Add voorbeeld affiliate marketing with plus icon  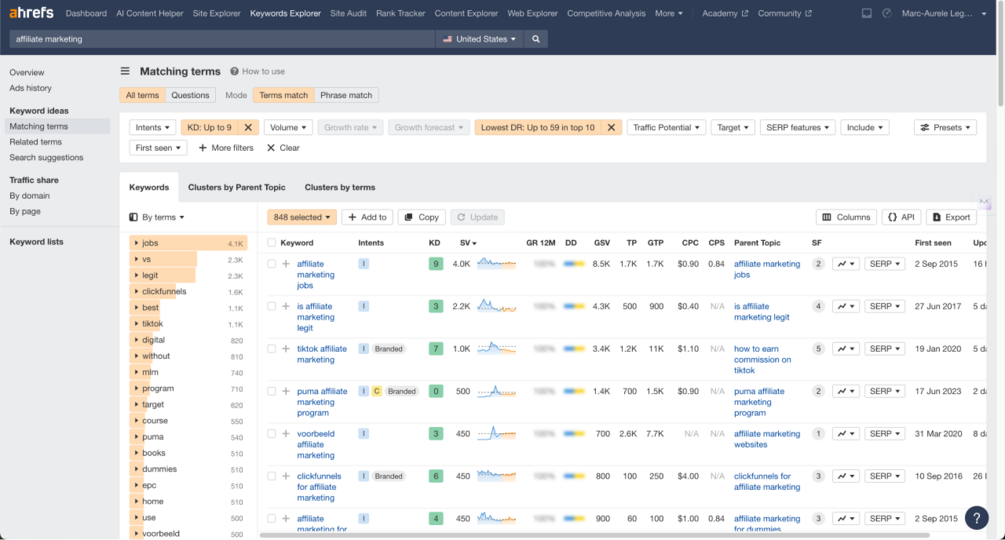pyautogui.click(x=286, y=434)
